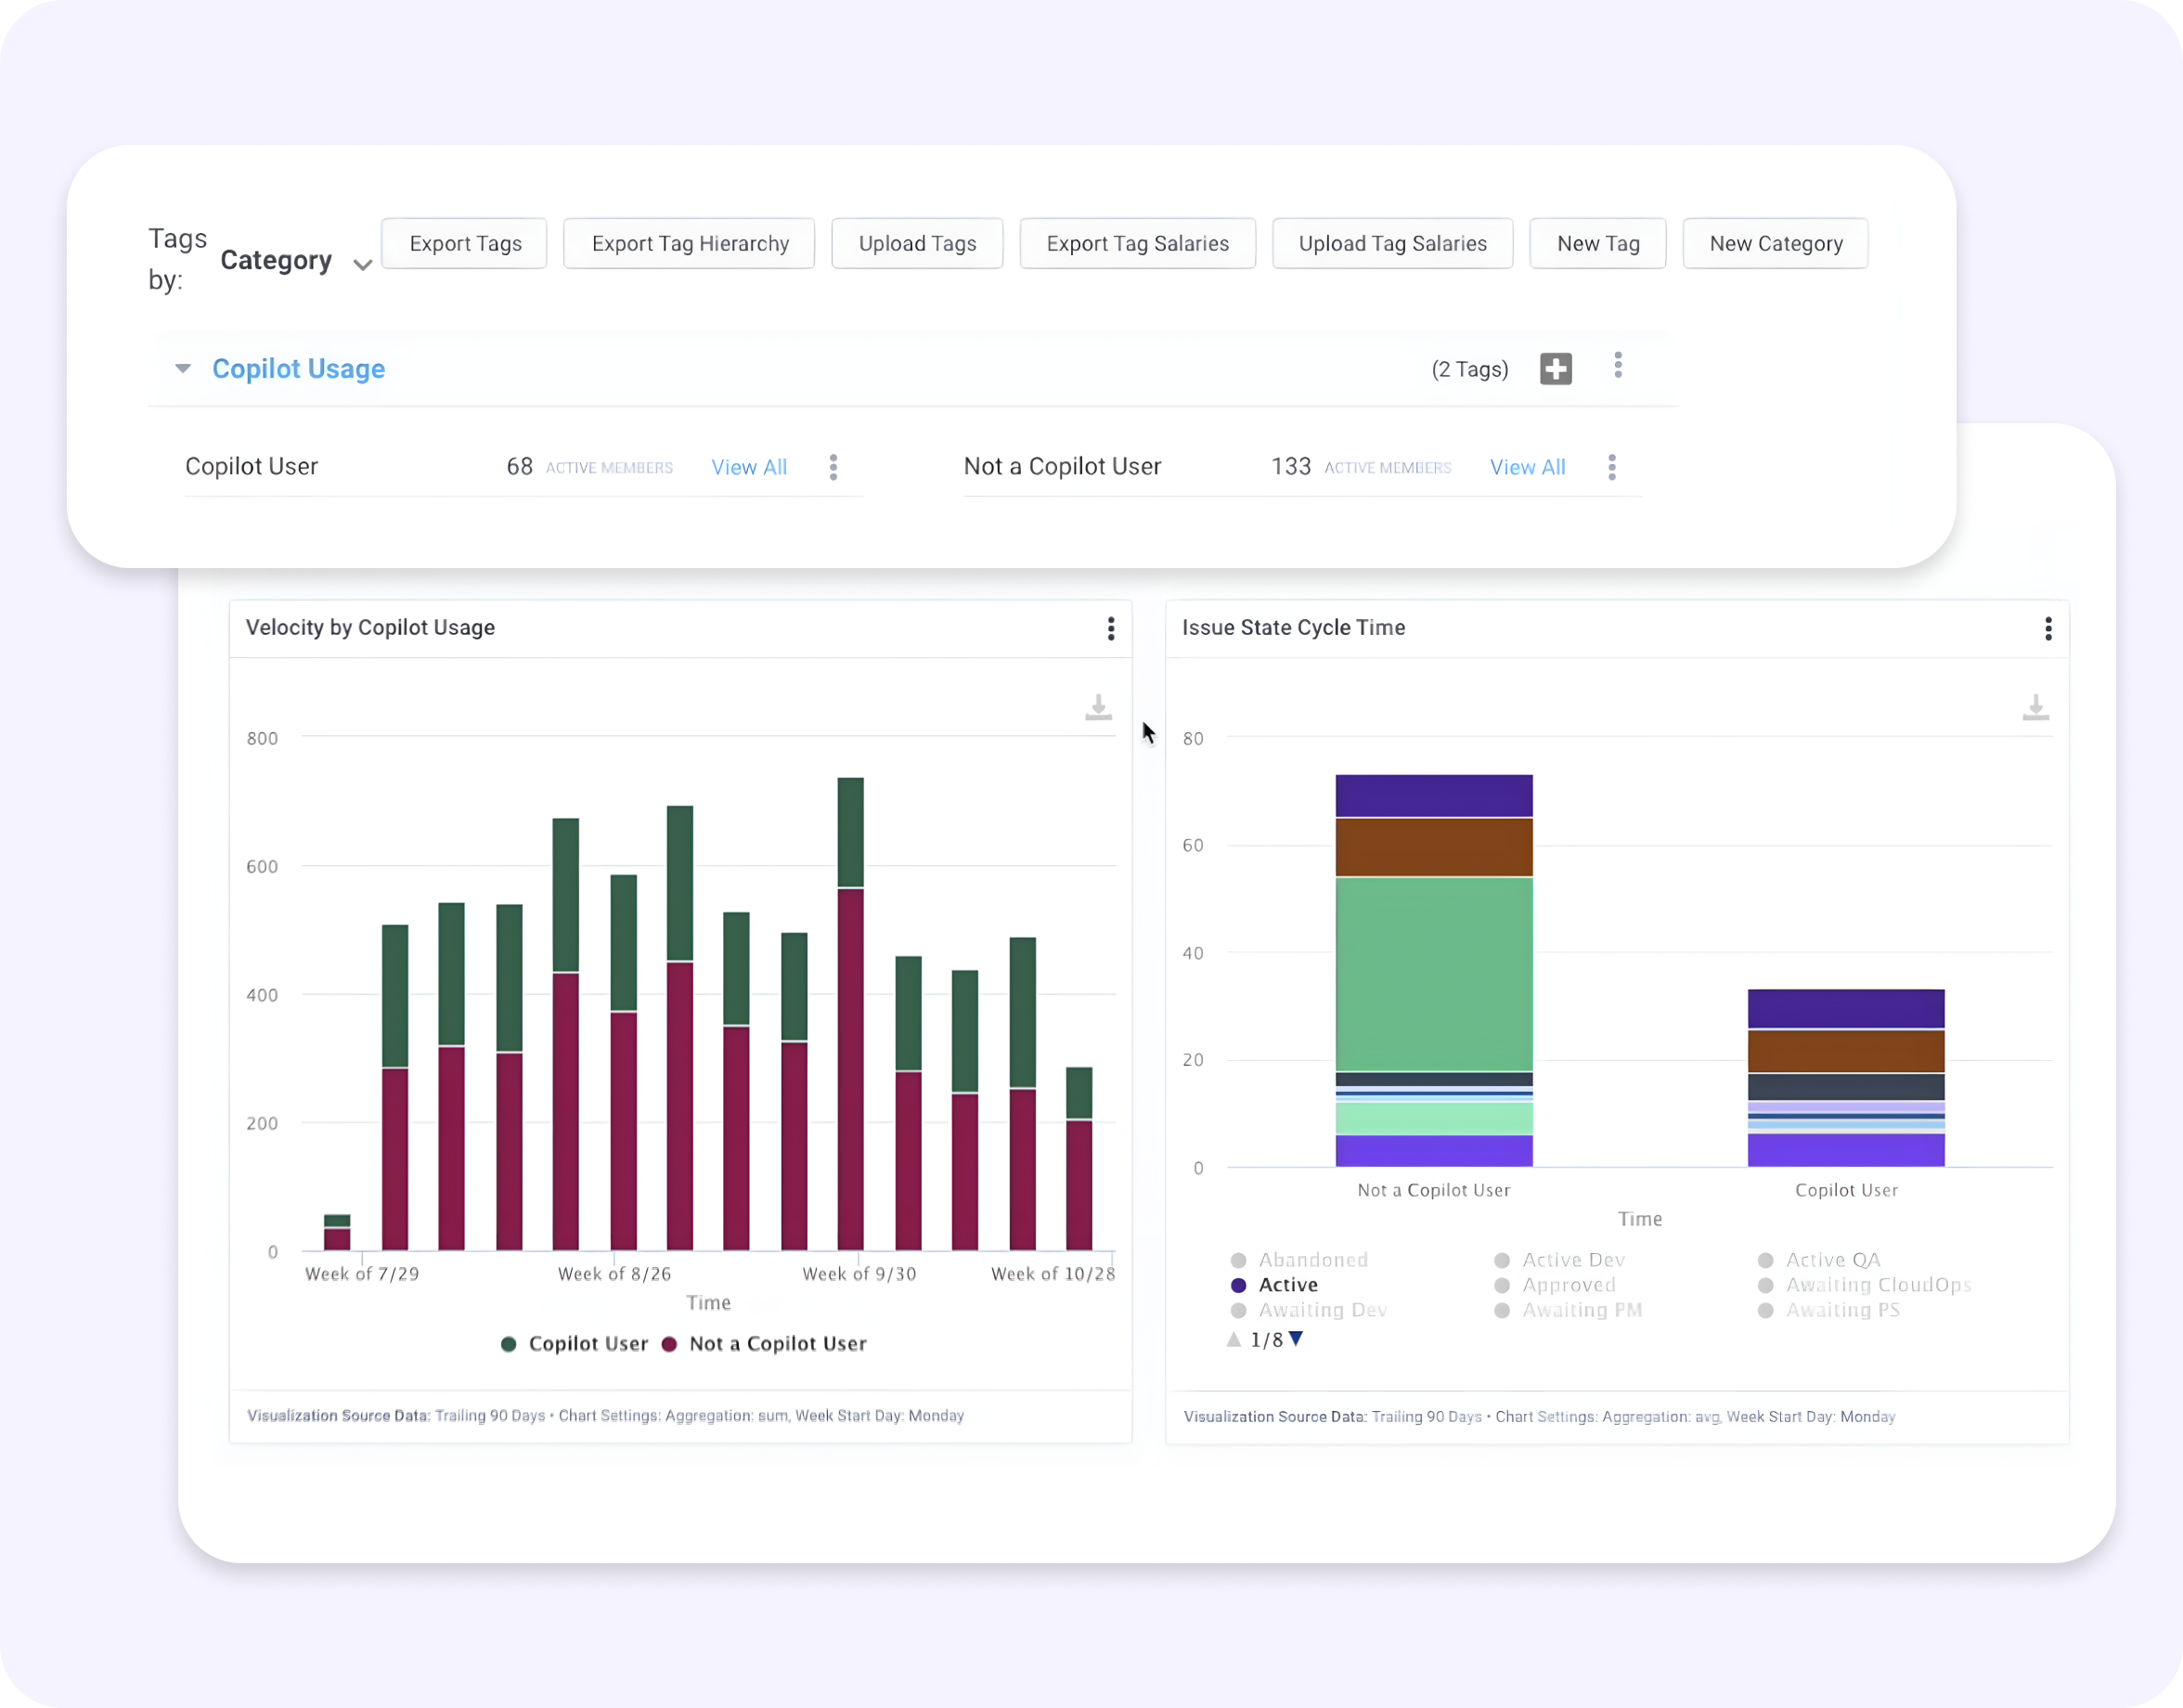Open the options menu for the Copilot Usage category
Screen dimensions: 2183x1708
(x=1618, y=366)
